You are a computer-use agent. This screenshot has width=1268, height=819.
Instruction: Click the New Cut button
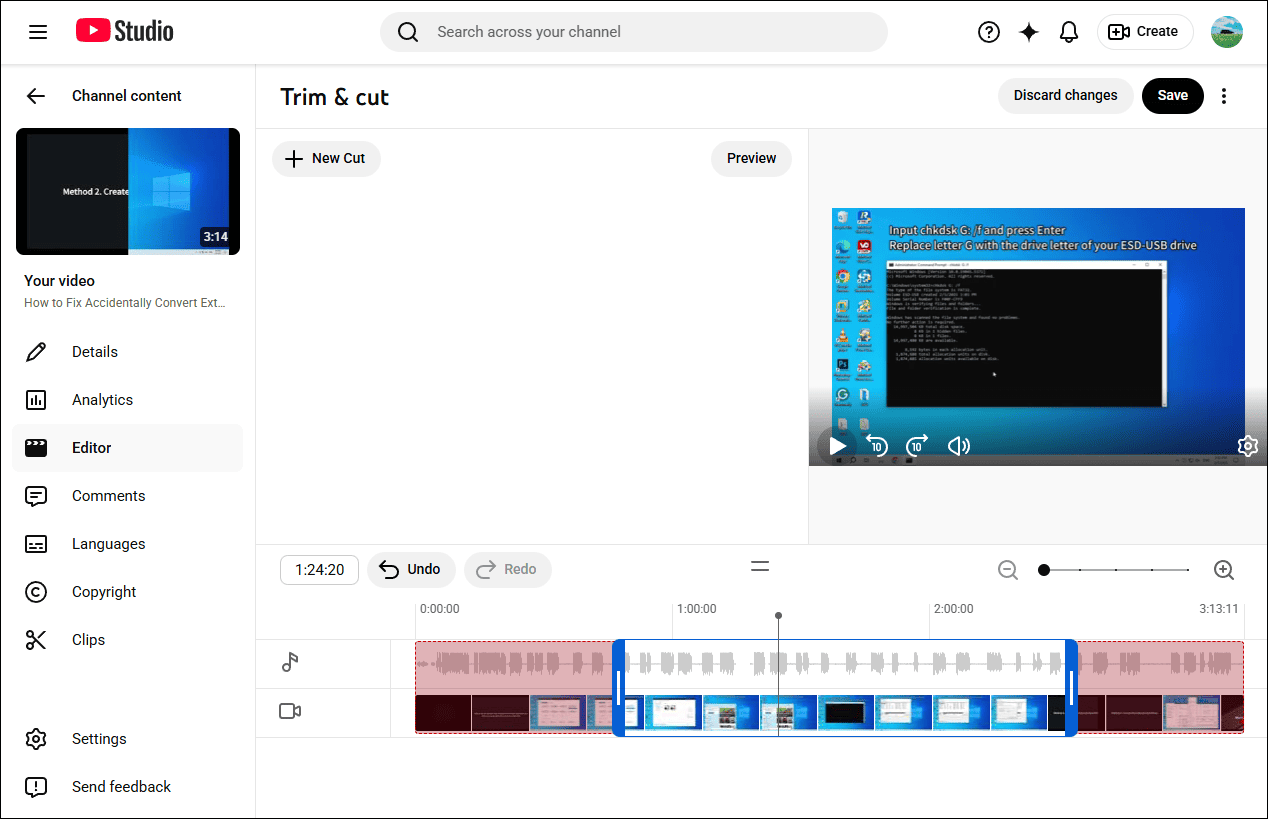coord(326,158)
